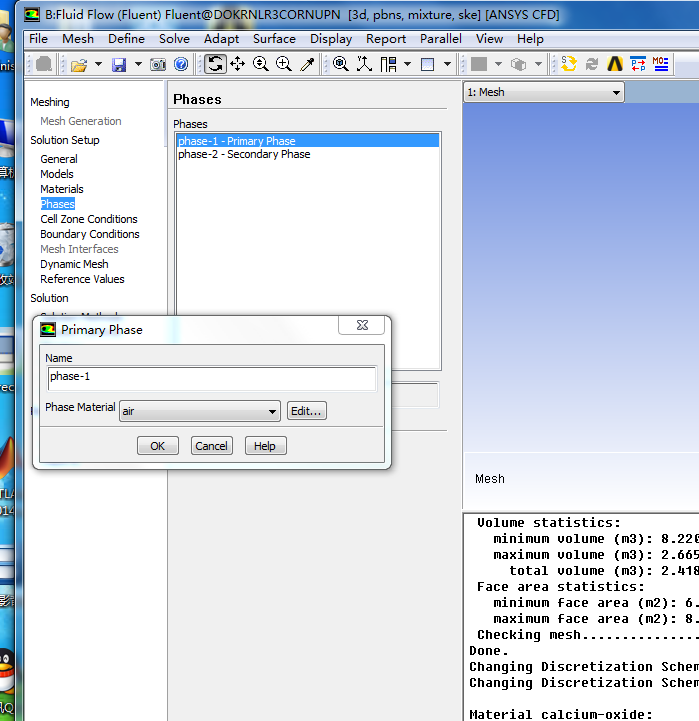The height and width of the screenshot is (721, 699).
Task: Click Cancel in Primary Phase dialog
Action: (212, 446)
